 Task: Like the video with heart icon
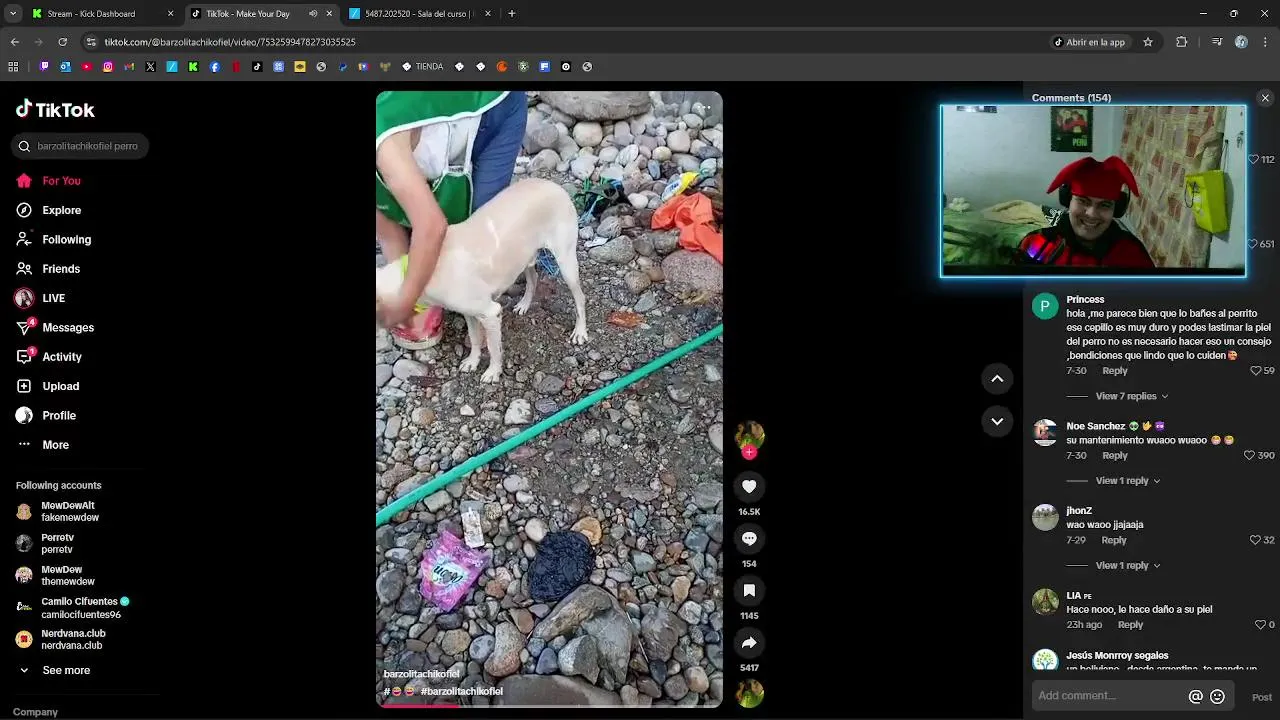(x=749, y=486)
